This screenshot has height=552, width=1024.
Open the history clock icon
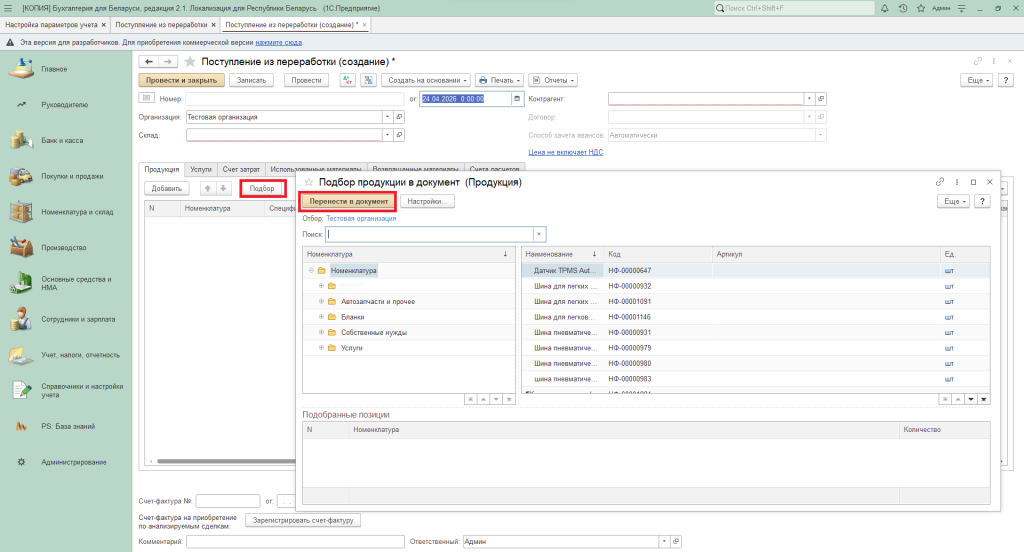click(903, 8)
